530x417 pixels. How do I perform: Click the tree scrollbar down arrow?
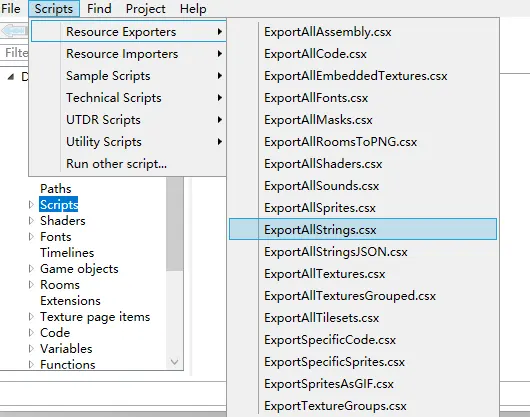point(174,362)
